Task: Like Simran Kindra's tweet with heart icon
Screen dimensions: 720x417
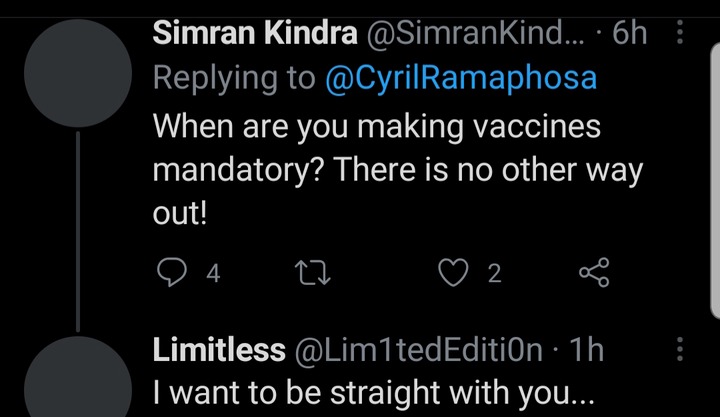Action: click(453, 272)
